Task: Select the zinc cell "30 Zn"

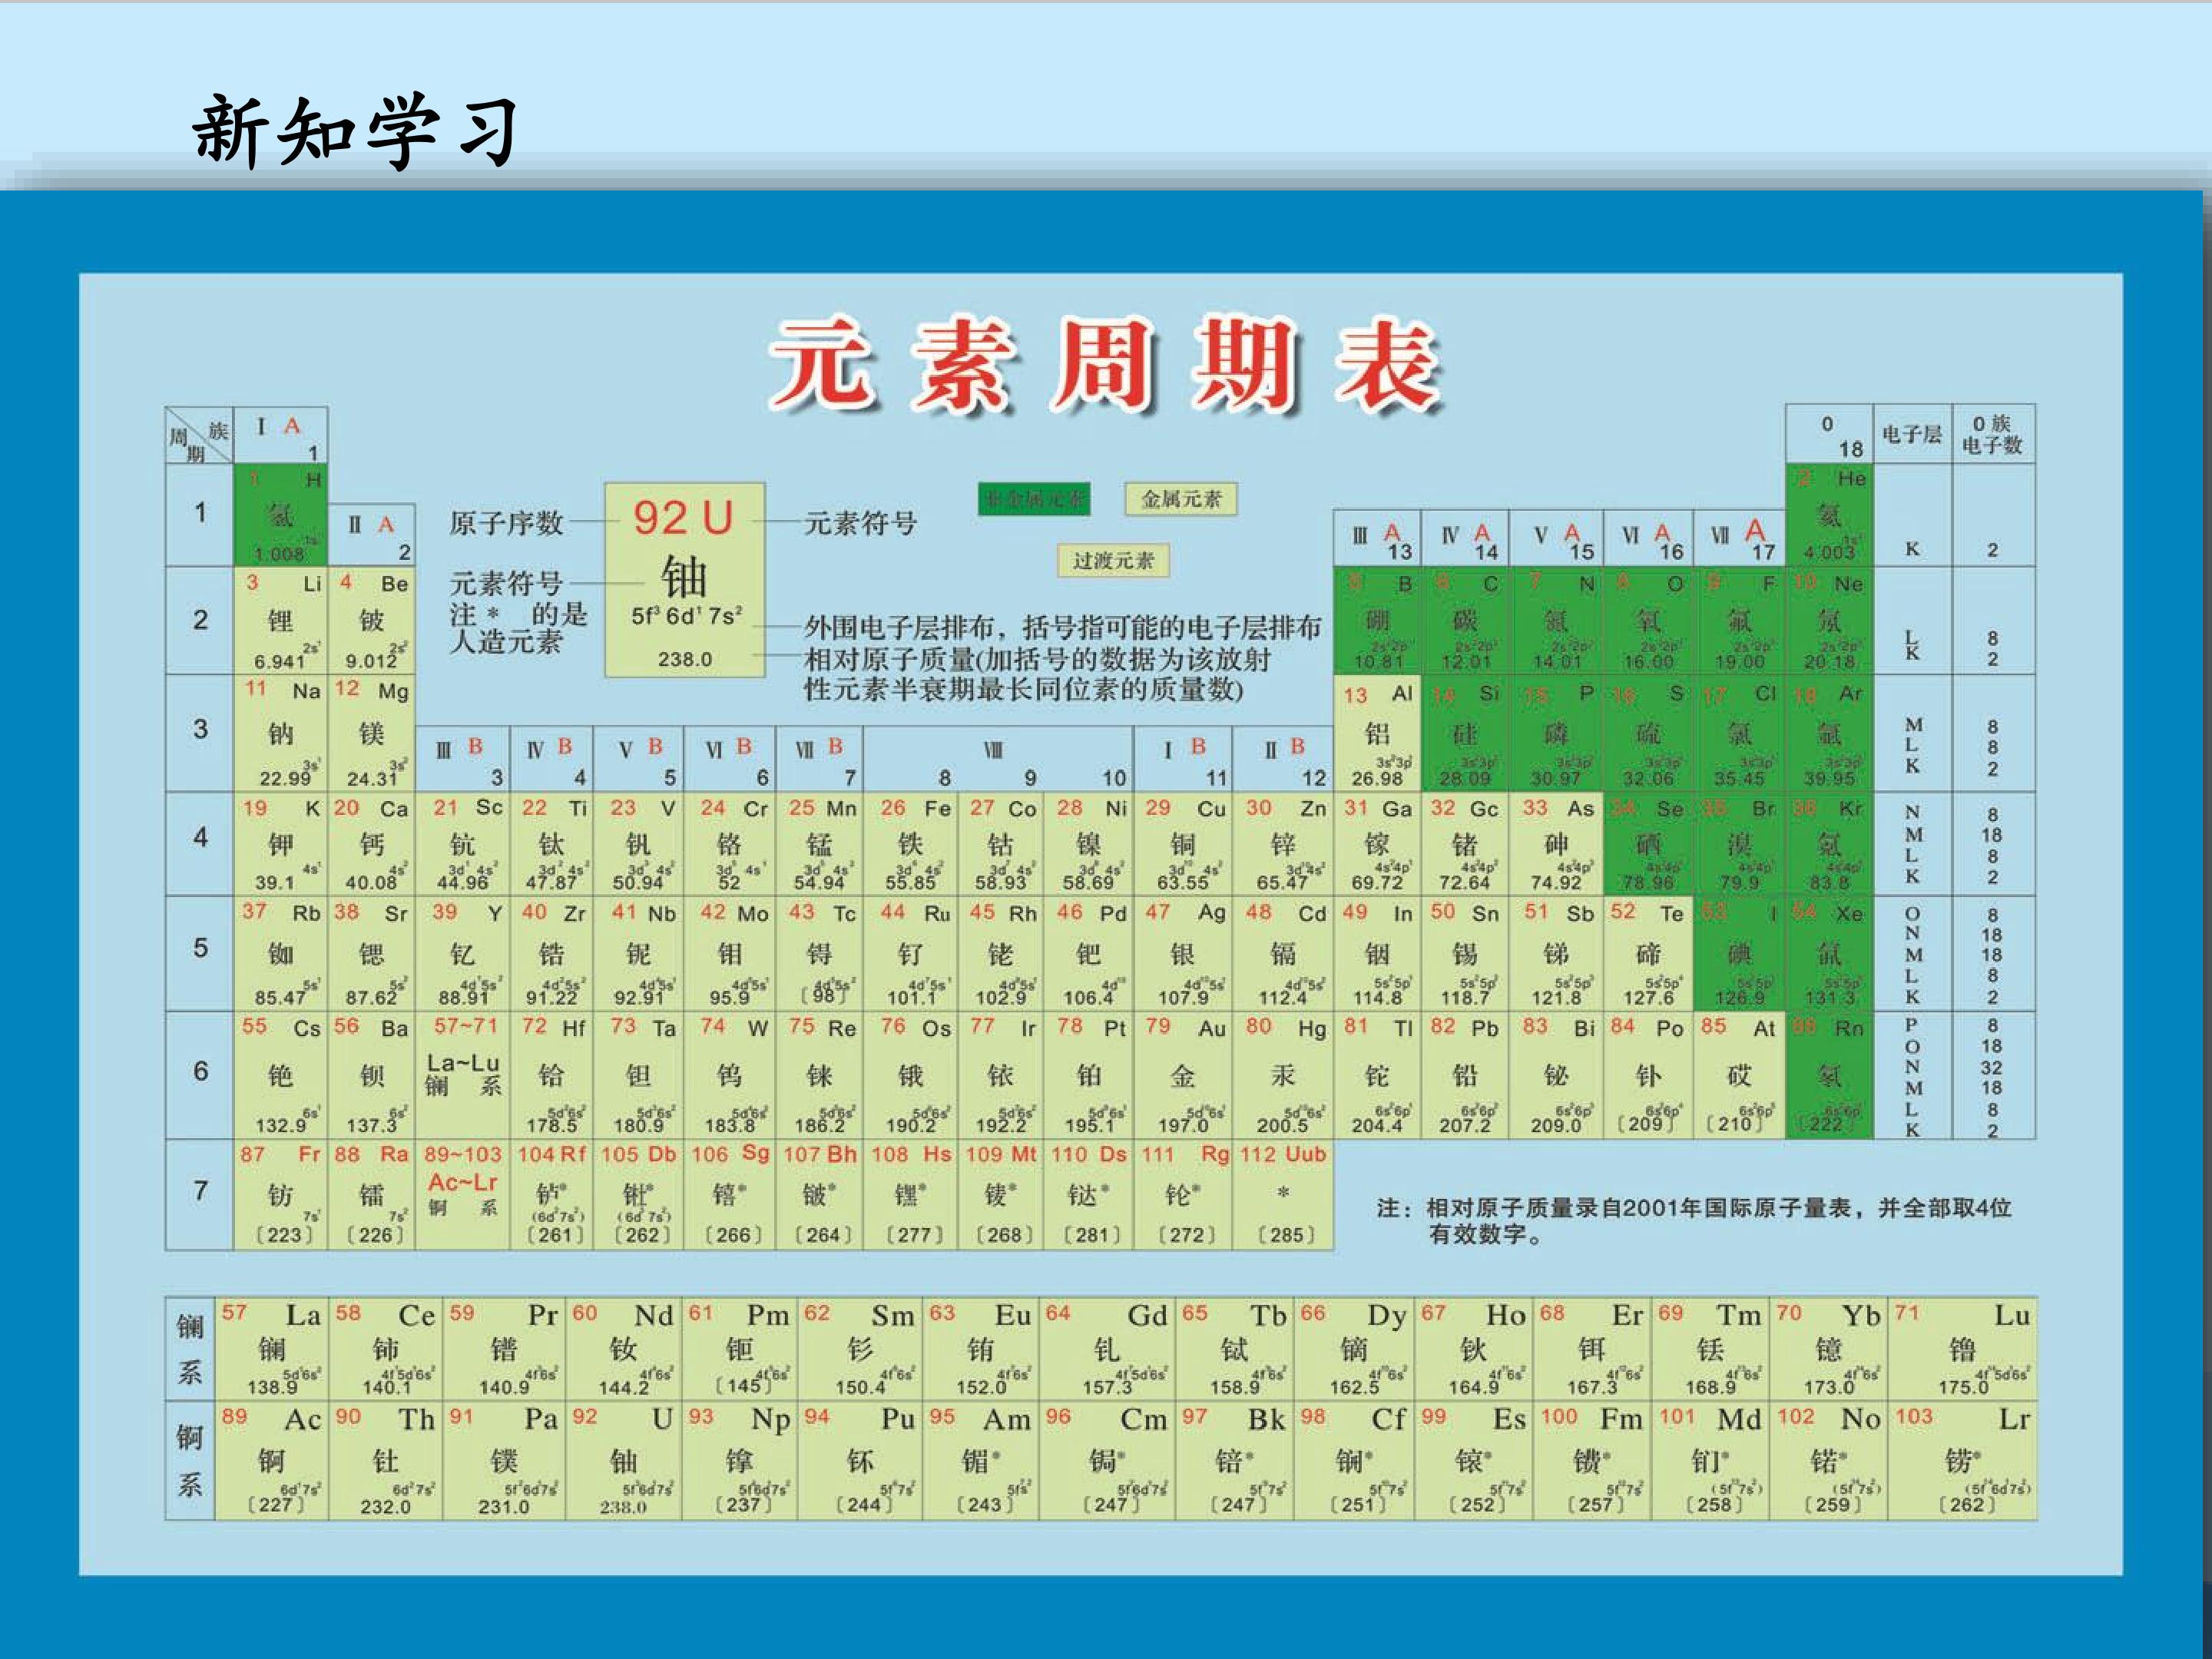Action: tap(1283, 844)
